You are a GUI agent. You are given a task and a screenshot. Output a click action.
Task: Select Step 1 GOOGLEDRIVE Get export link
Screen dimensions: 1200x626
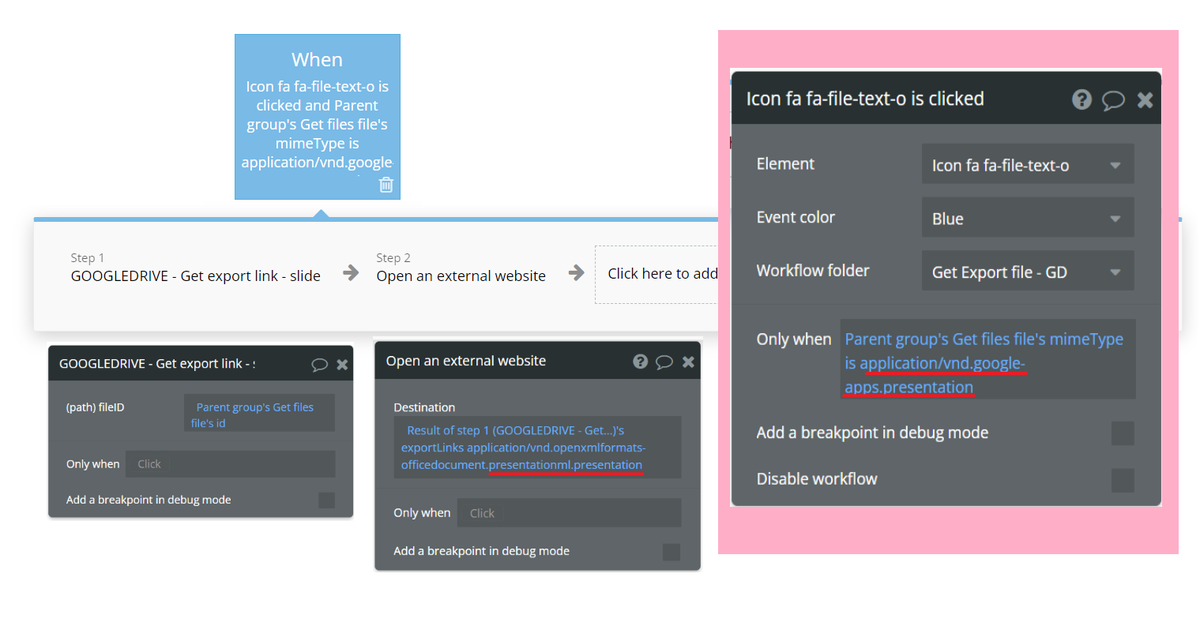pyautogui.click(x=196, y=268)
